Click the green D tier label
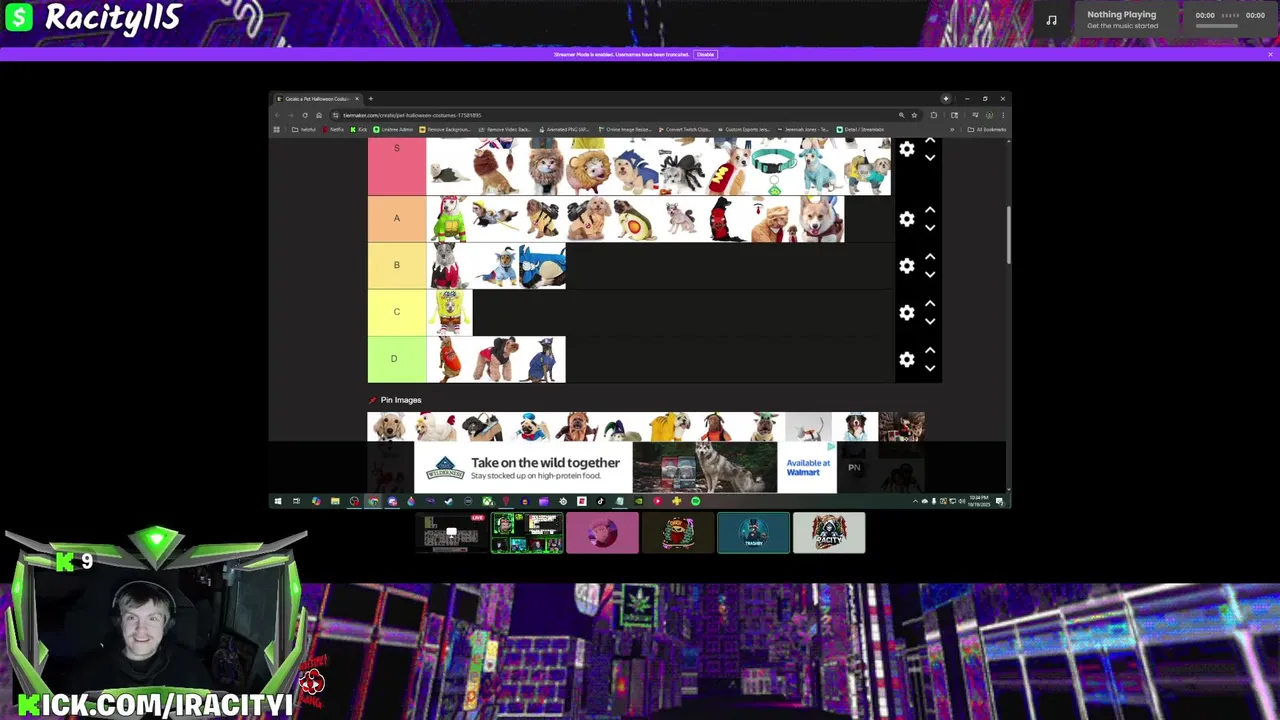The image size is (1280, 720). (x=397, y=360)
